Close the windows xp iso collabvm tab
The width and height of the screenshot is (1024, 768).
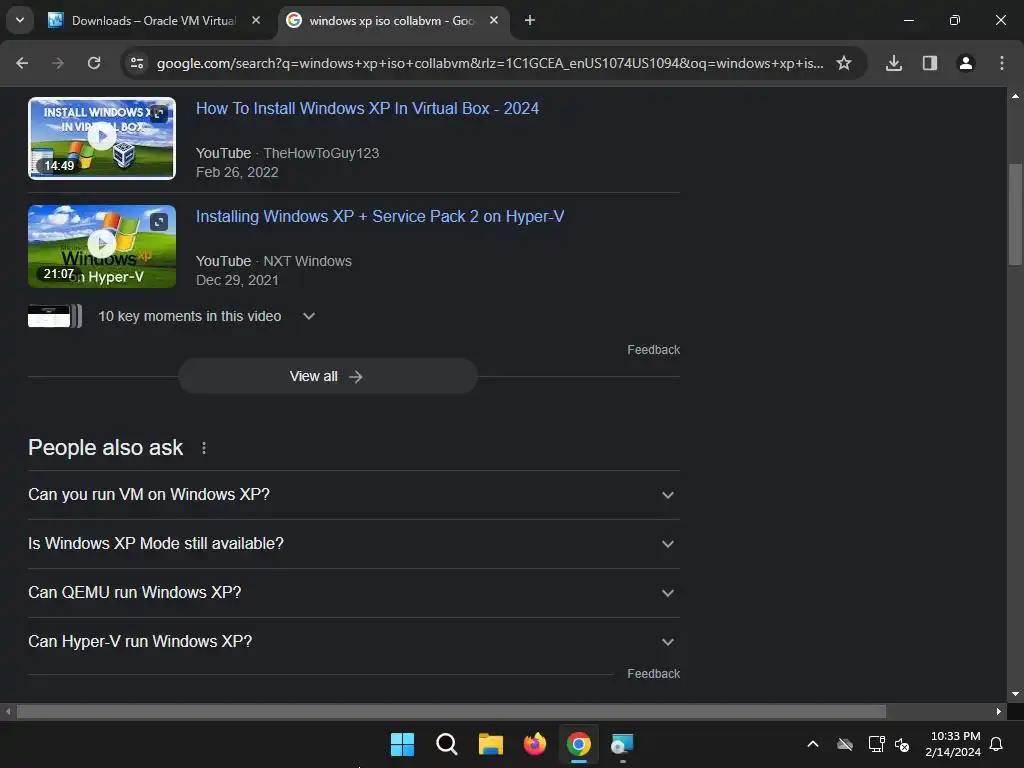(x=494, y=20)
